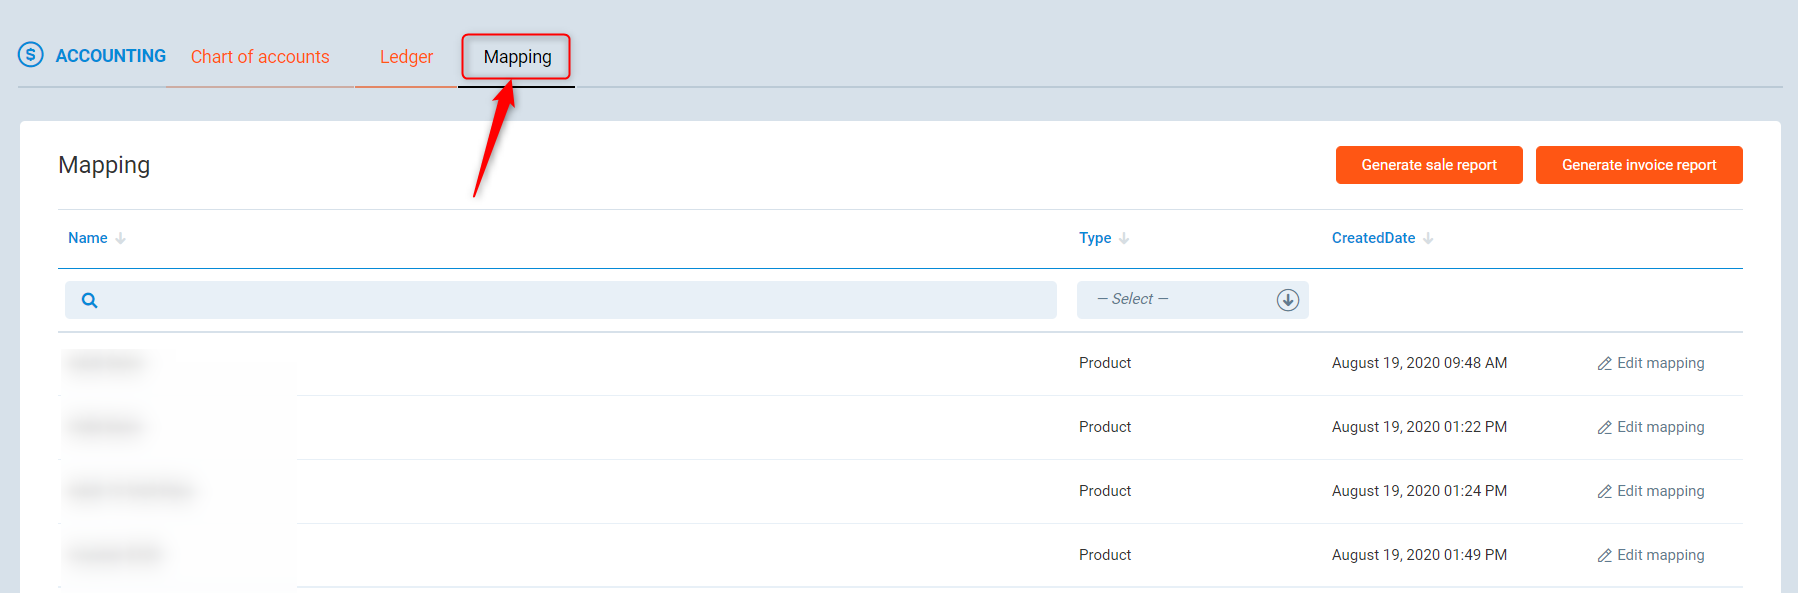
Task: Click the Accounting dollar sign icon
Action: tap(31, 55)
